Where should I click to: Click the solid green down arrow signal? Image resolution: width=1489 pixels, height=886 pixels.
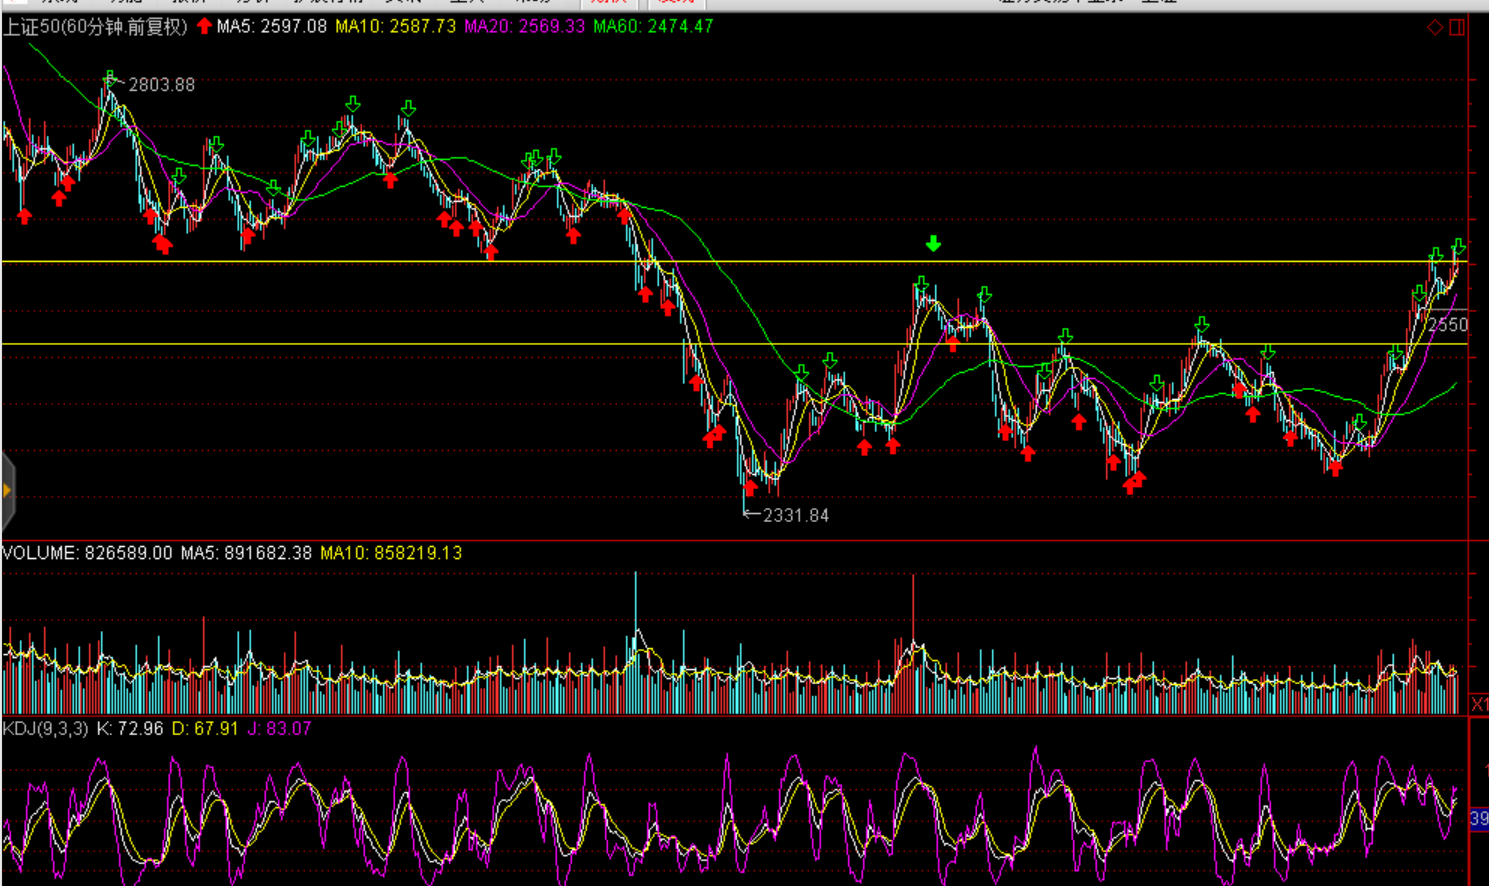pyautogui.click(x=933, y=244)
